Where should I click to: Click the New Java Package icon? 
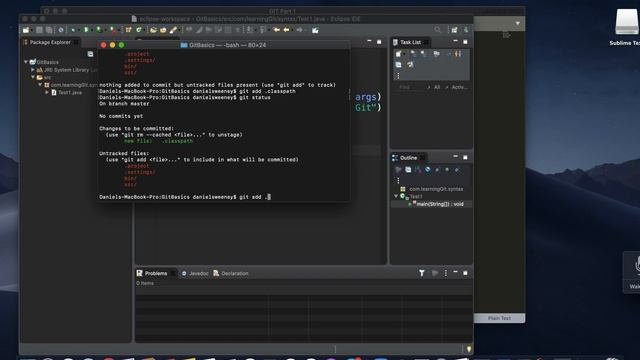129,30
